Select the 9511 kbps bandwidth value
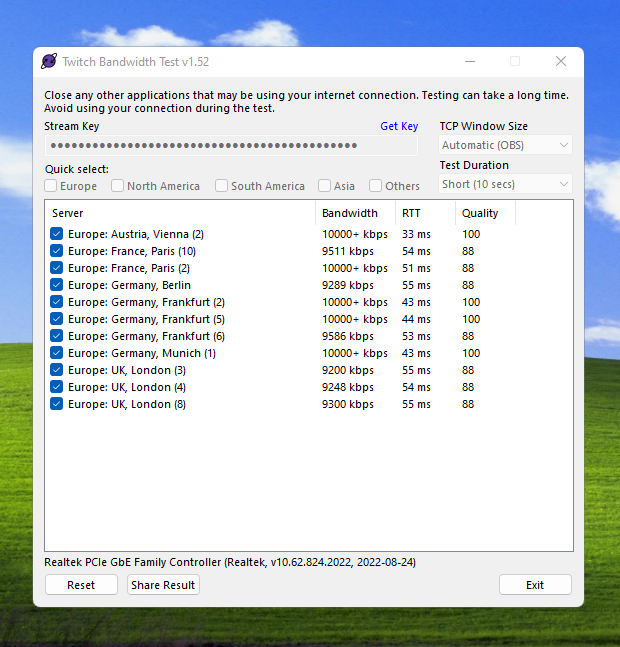 tap(348, 251)
